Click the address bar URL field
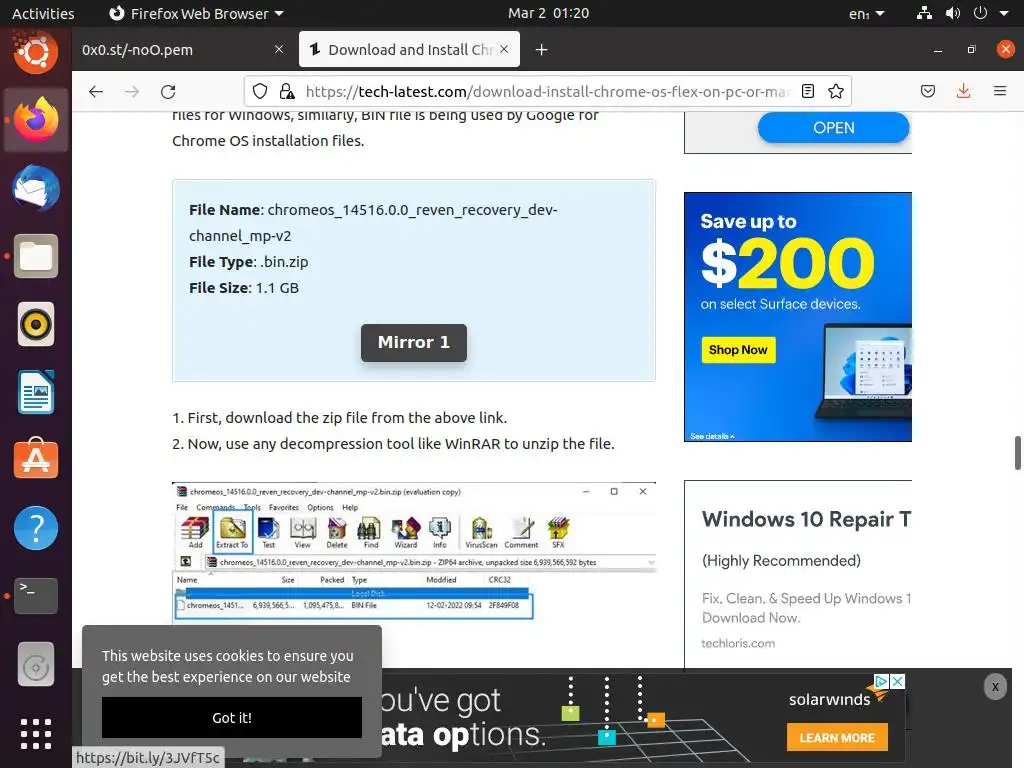This screenshot has height=768, width=1024. click(547, 91)
